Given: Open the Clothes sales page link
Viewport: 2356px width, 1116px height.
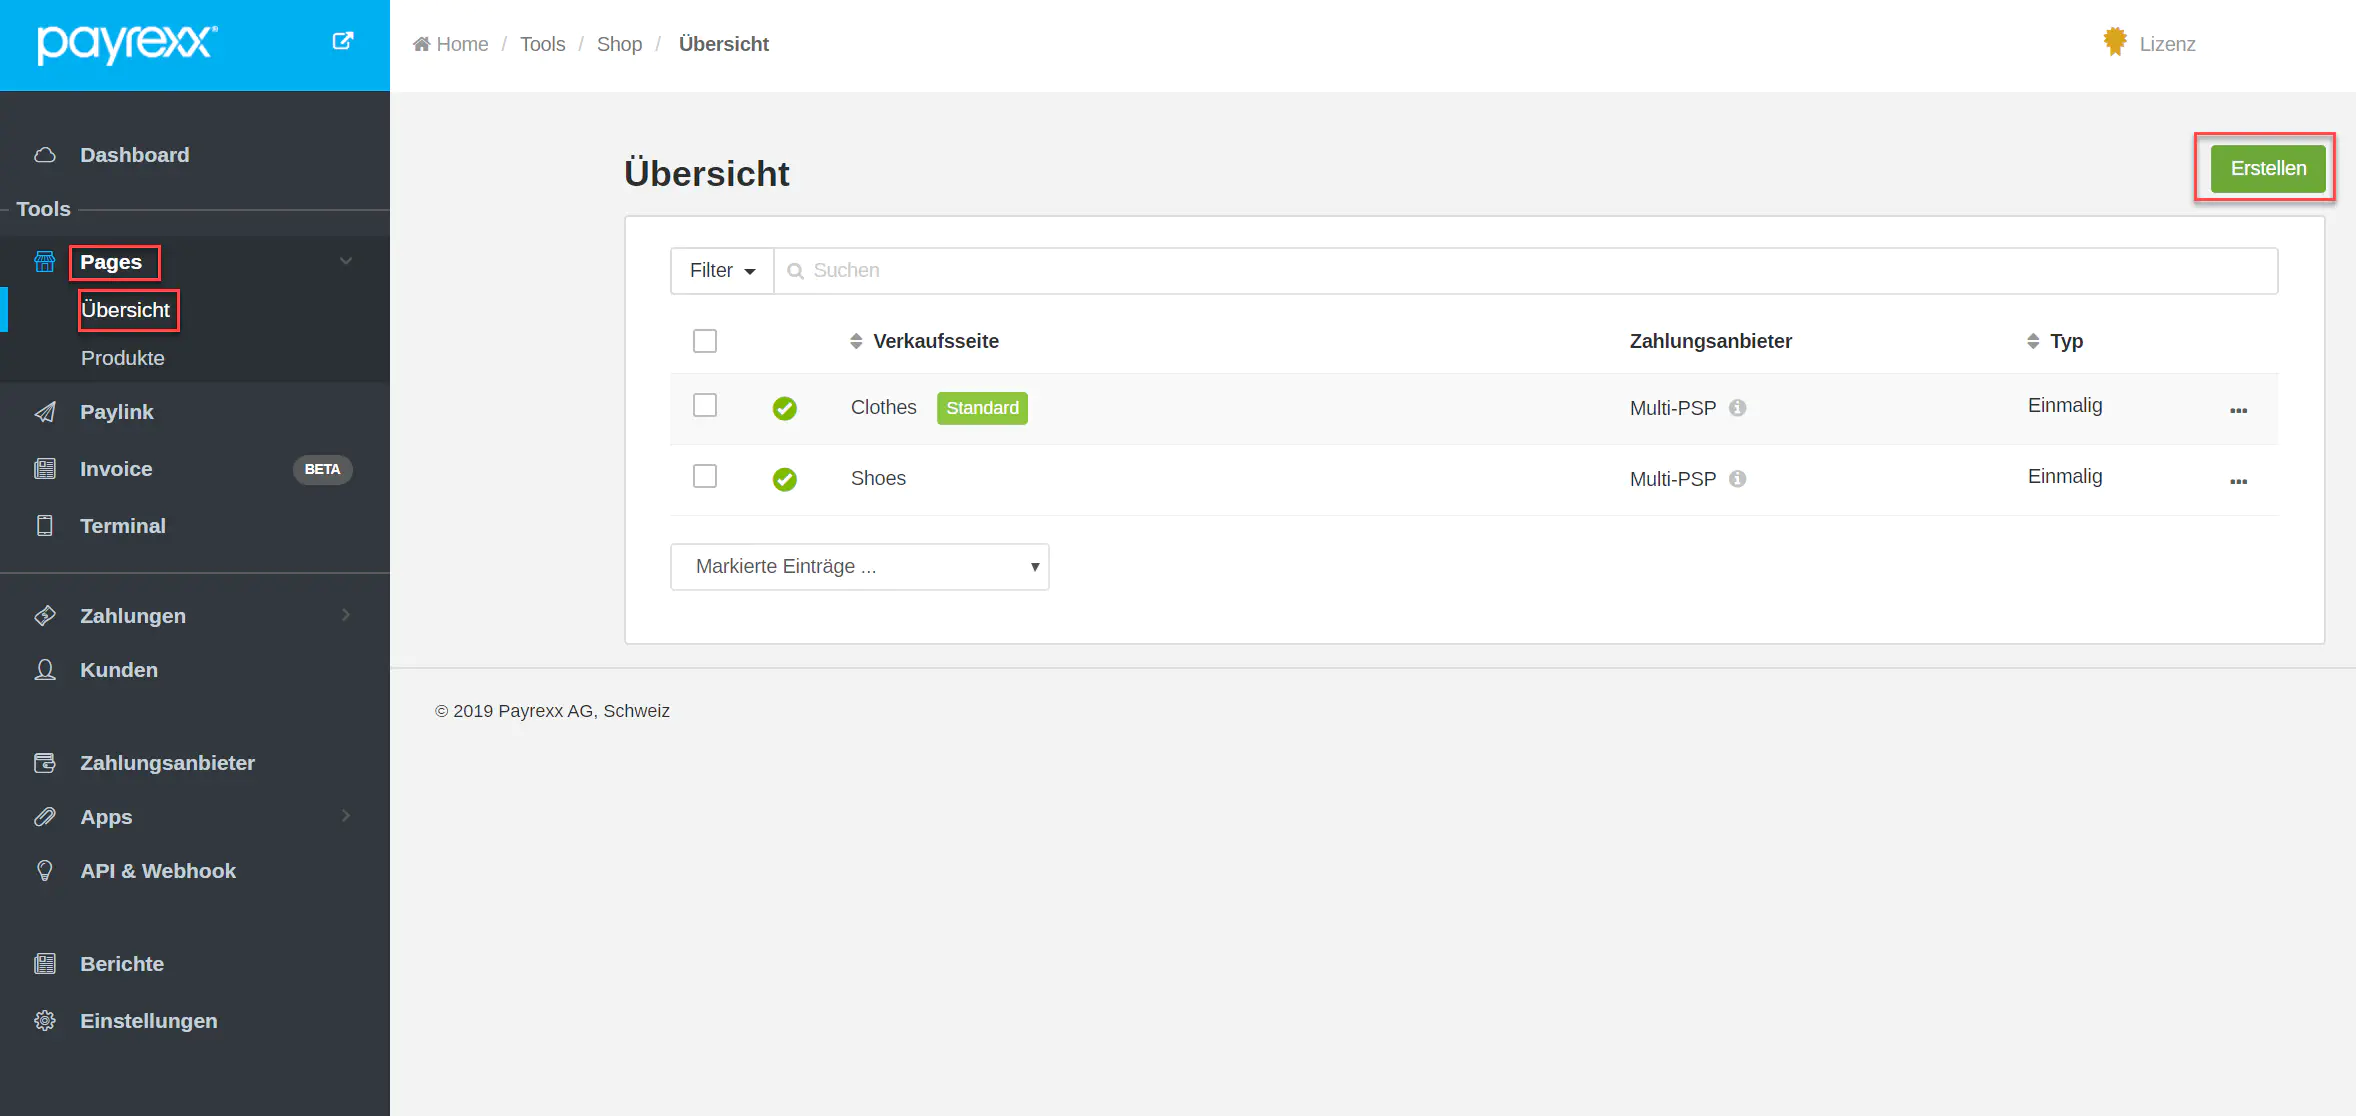Looking at the screenshot, I should (x=883, y=407).
